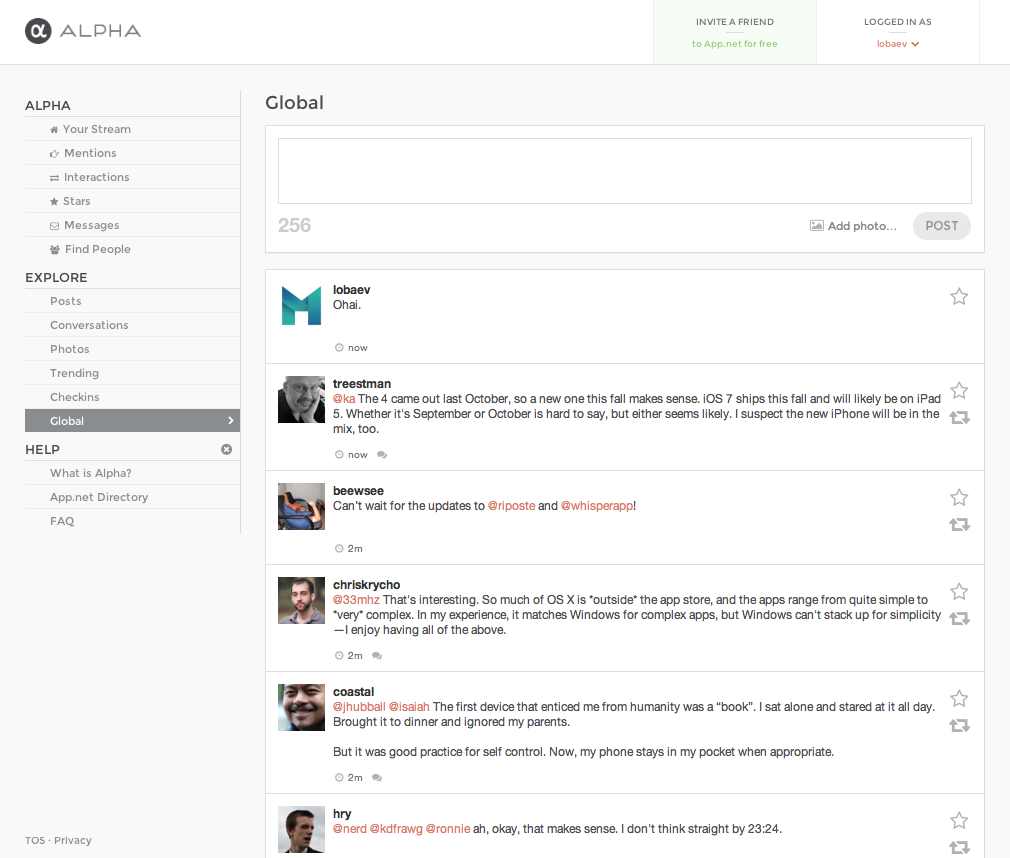
Task: Click Add photo image icon
Action: pos(816,226)
